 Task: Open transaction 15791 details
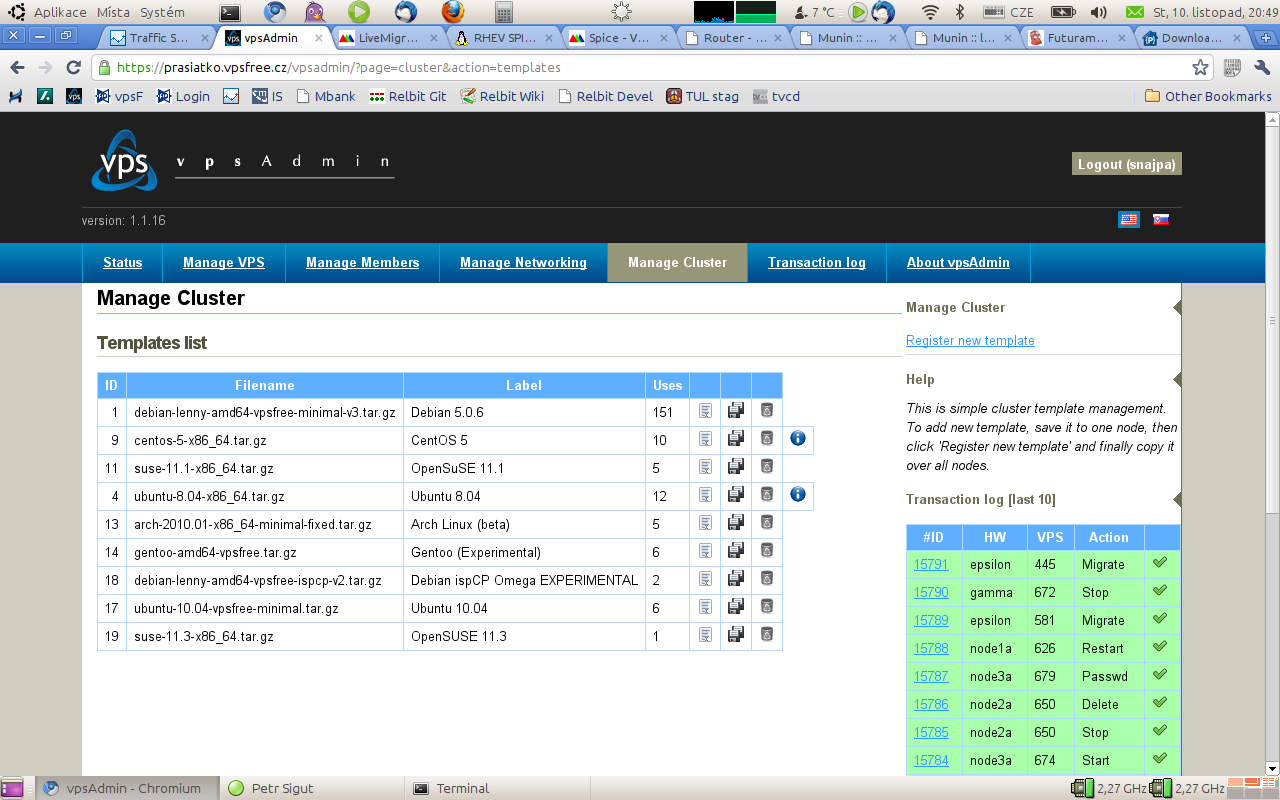[931, 565]
